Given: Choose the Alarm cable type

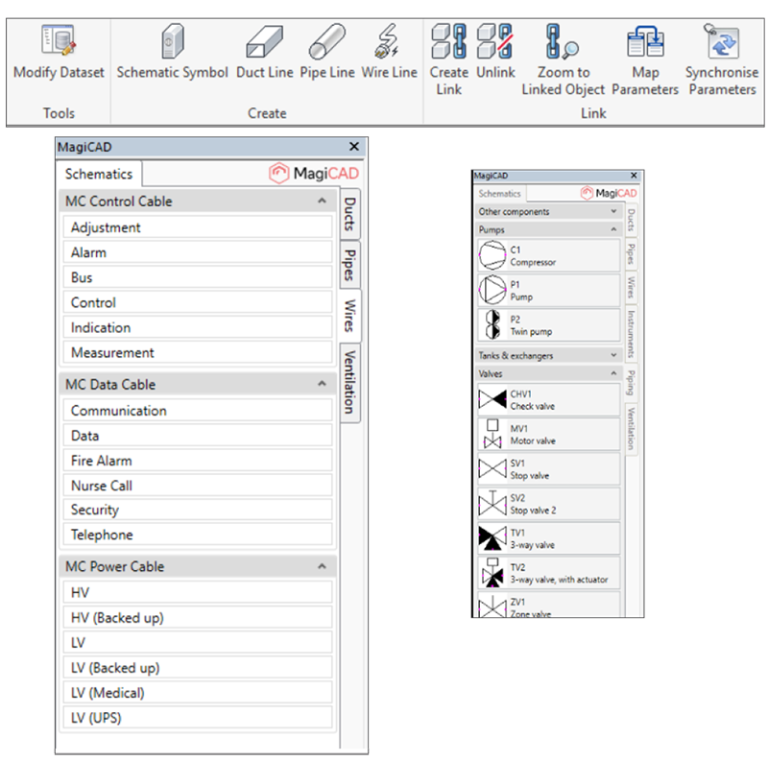Looking at the screenshot, I should (197, 252).
